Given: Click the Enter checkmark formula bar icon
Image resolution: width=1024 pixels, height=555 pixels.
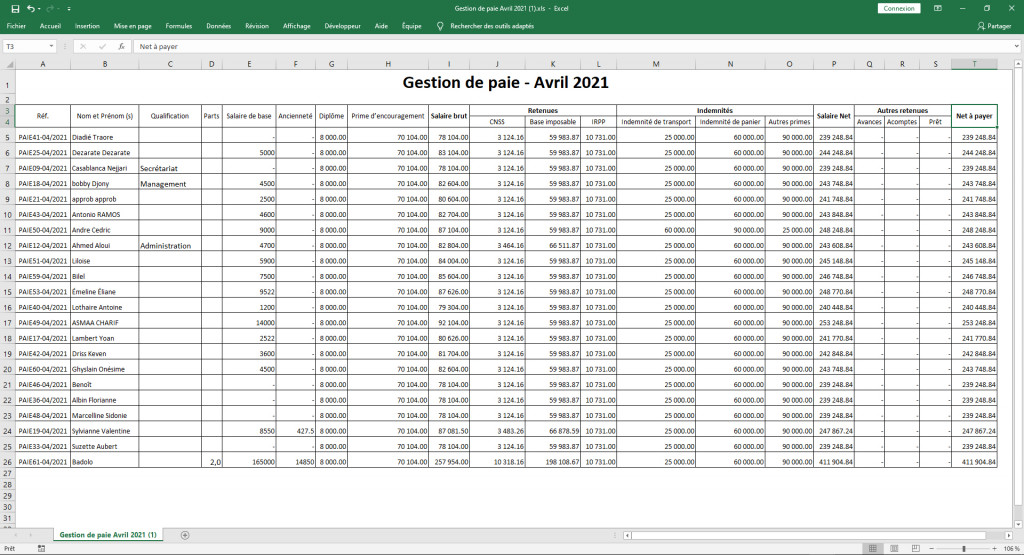Looking at the screenshot, I should [x=102, y=46].
